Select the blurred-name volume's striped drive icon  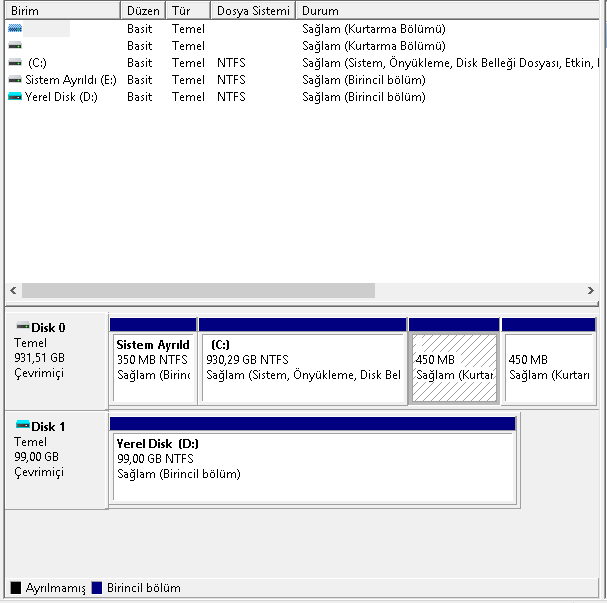click(x=15, y=29)
